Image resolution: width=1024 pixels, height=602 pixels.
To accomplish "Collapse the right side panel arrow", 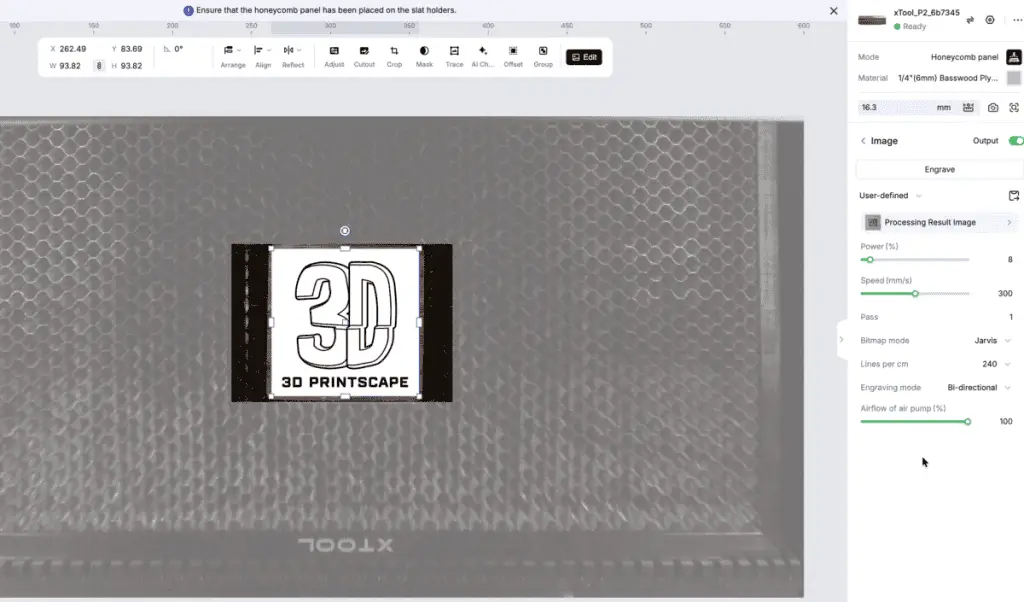I will 841,340.
